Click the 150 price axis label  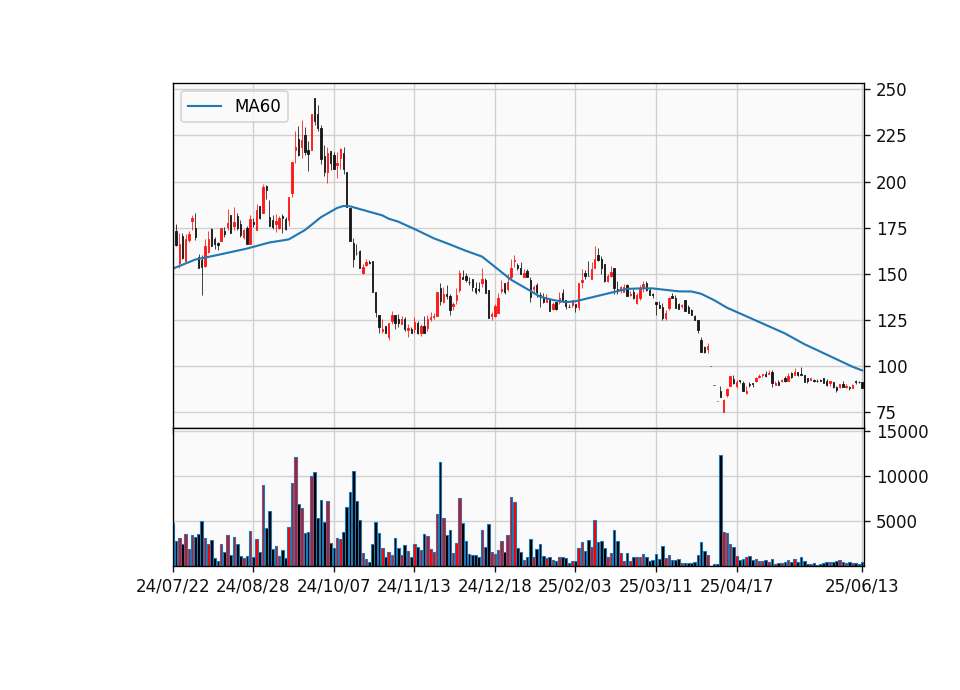[891, 275]
